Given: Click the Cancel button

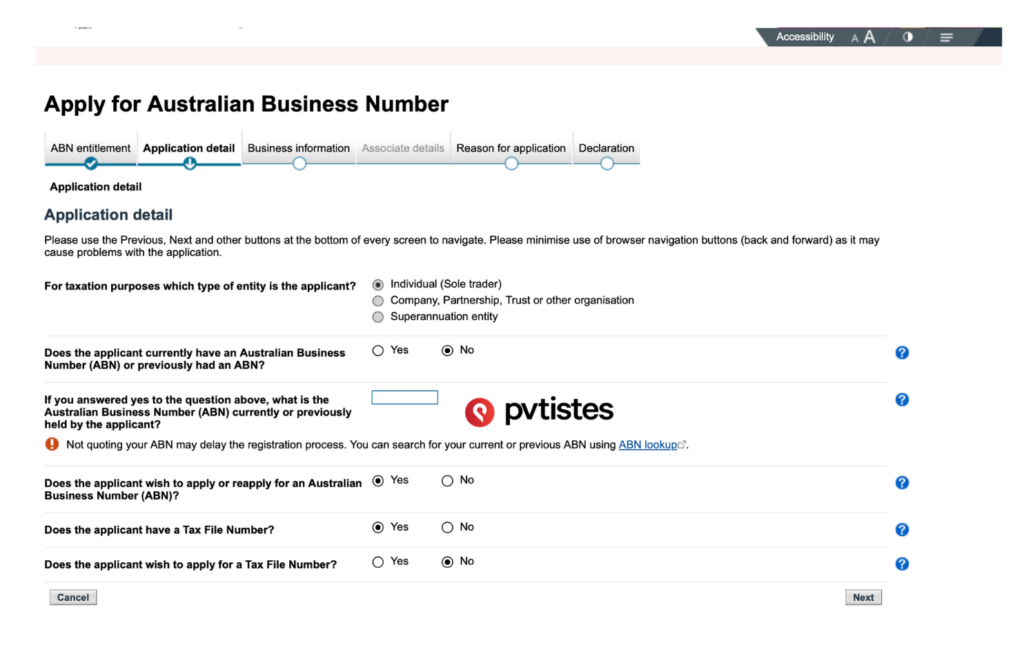Looking at the screenshot, I should pyautogui.click(x=72, y=597).
